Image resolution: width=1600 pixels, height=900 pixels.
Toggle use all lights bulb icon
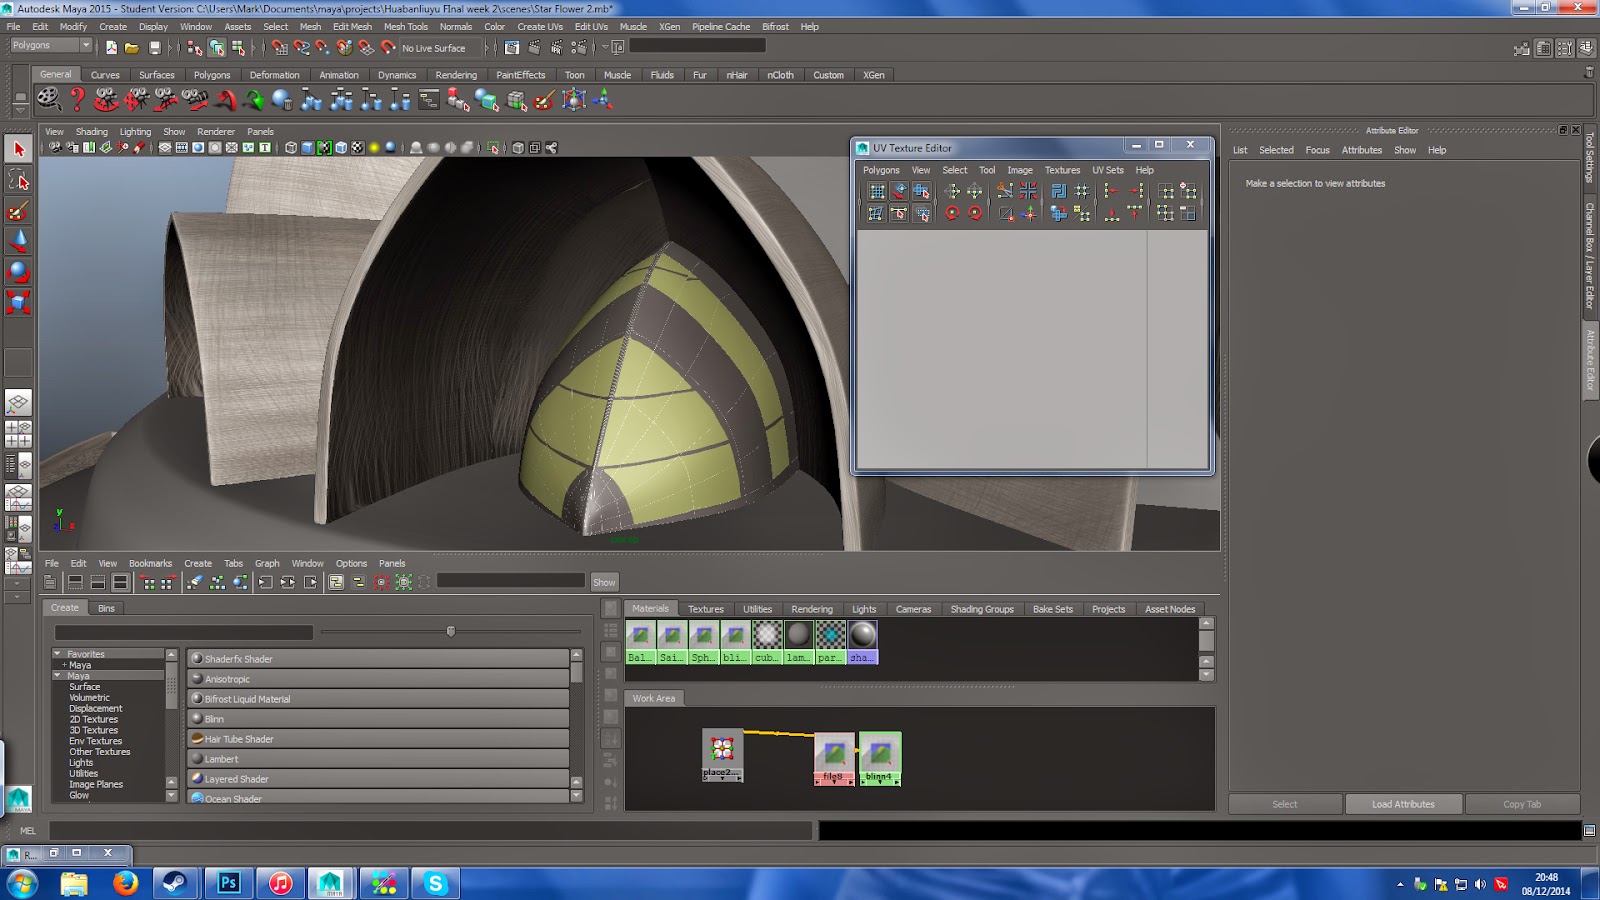[x=374, y=148]
